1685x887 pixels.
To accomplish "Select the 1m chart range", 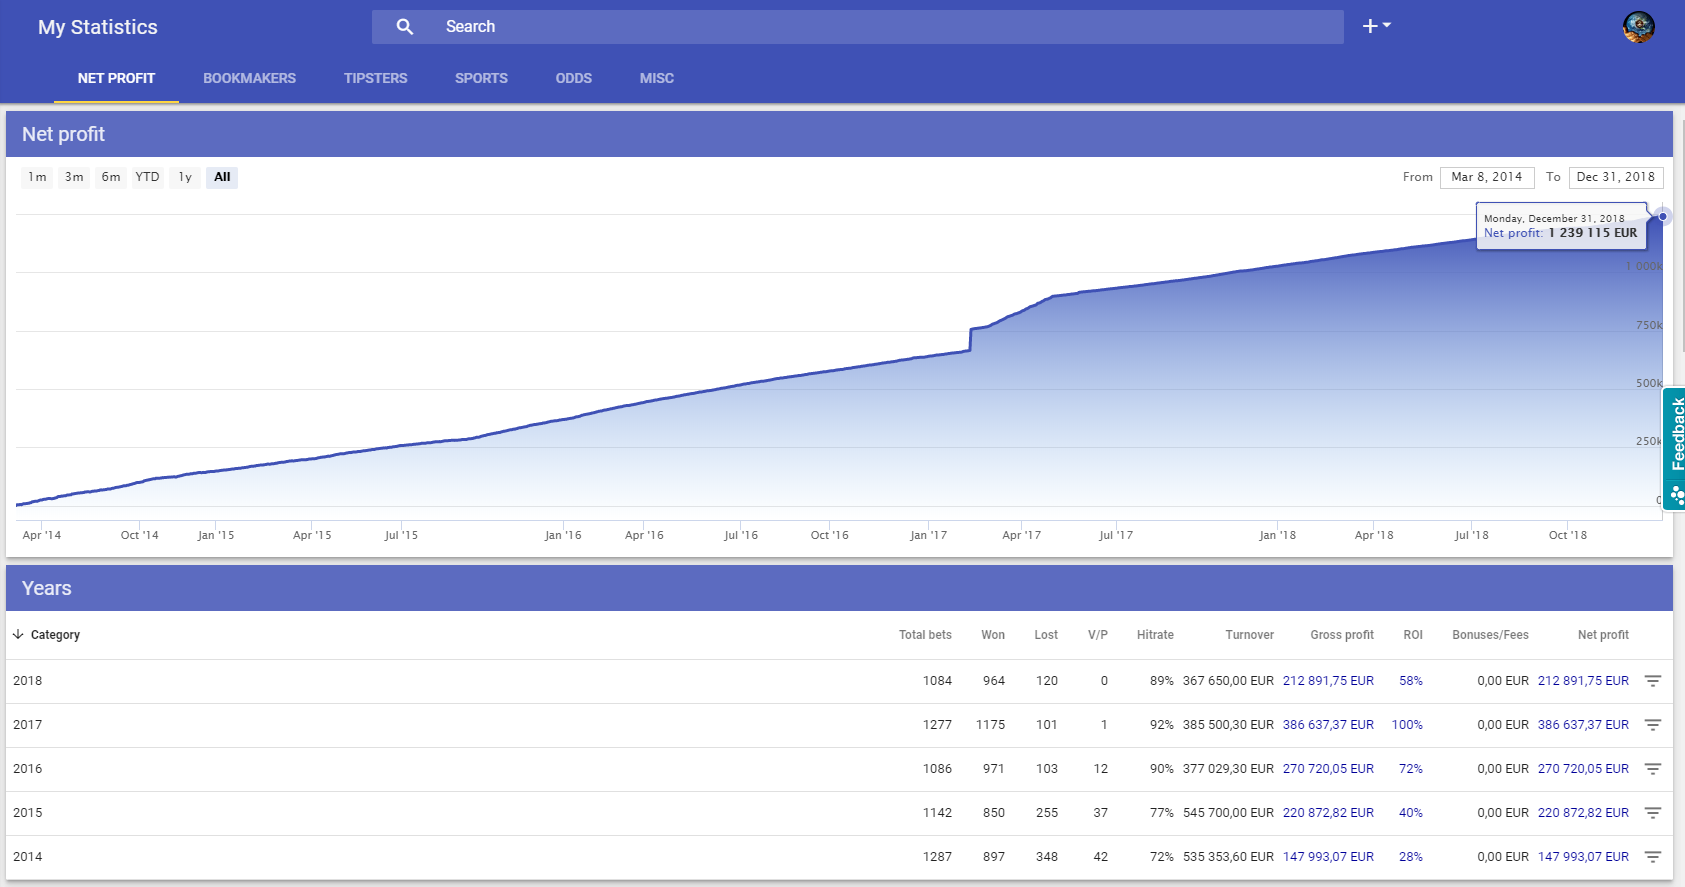I will (37, 177).
